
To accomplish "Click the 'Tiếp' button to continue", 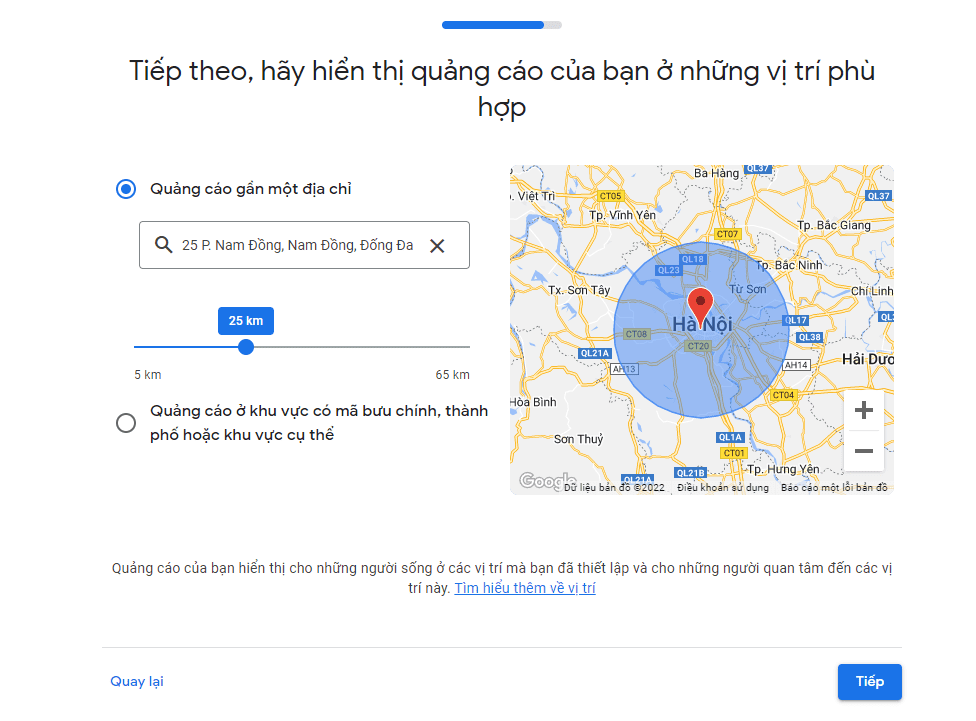I will pyautogui.click(x=870, y=682).
